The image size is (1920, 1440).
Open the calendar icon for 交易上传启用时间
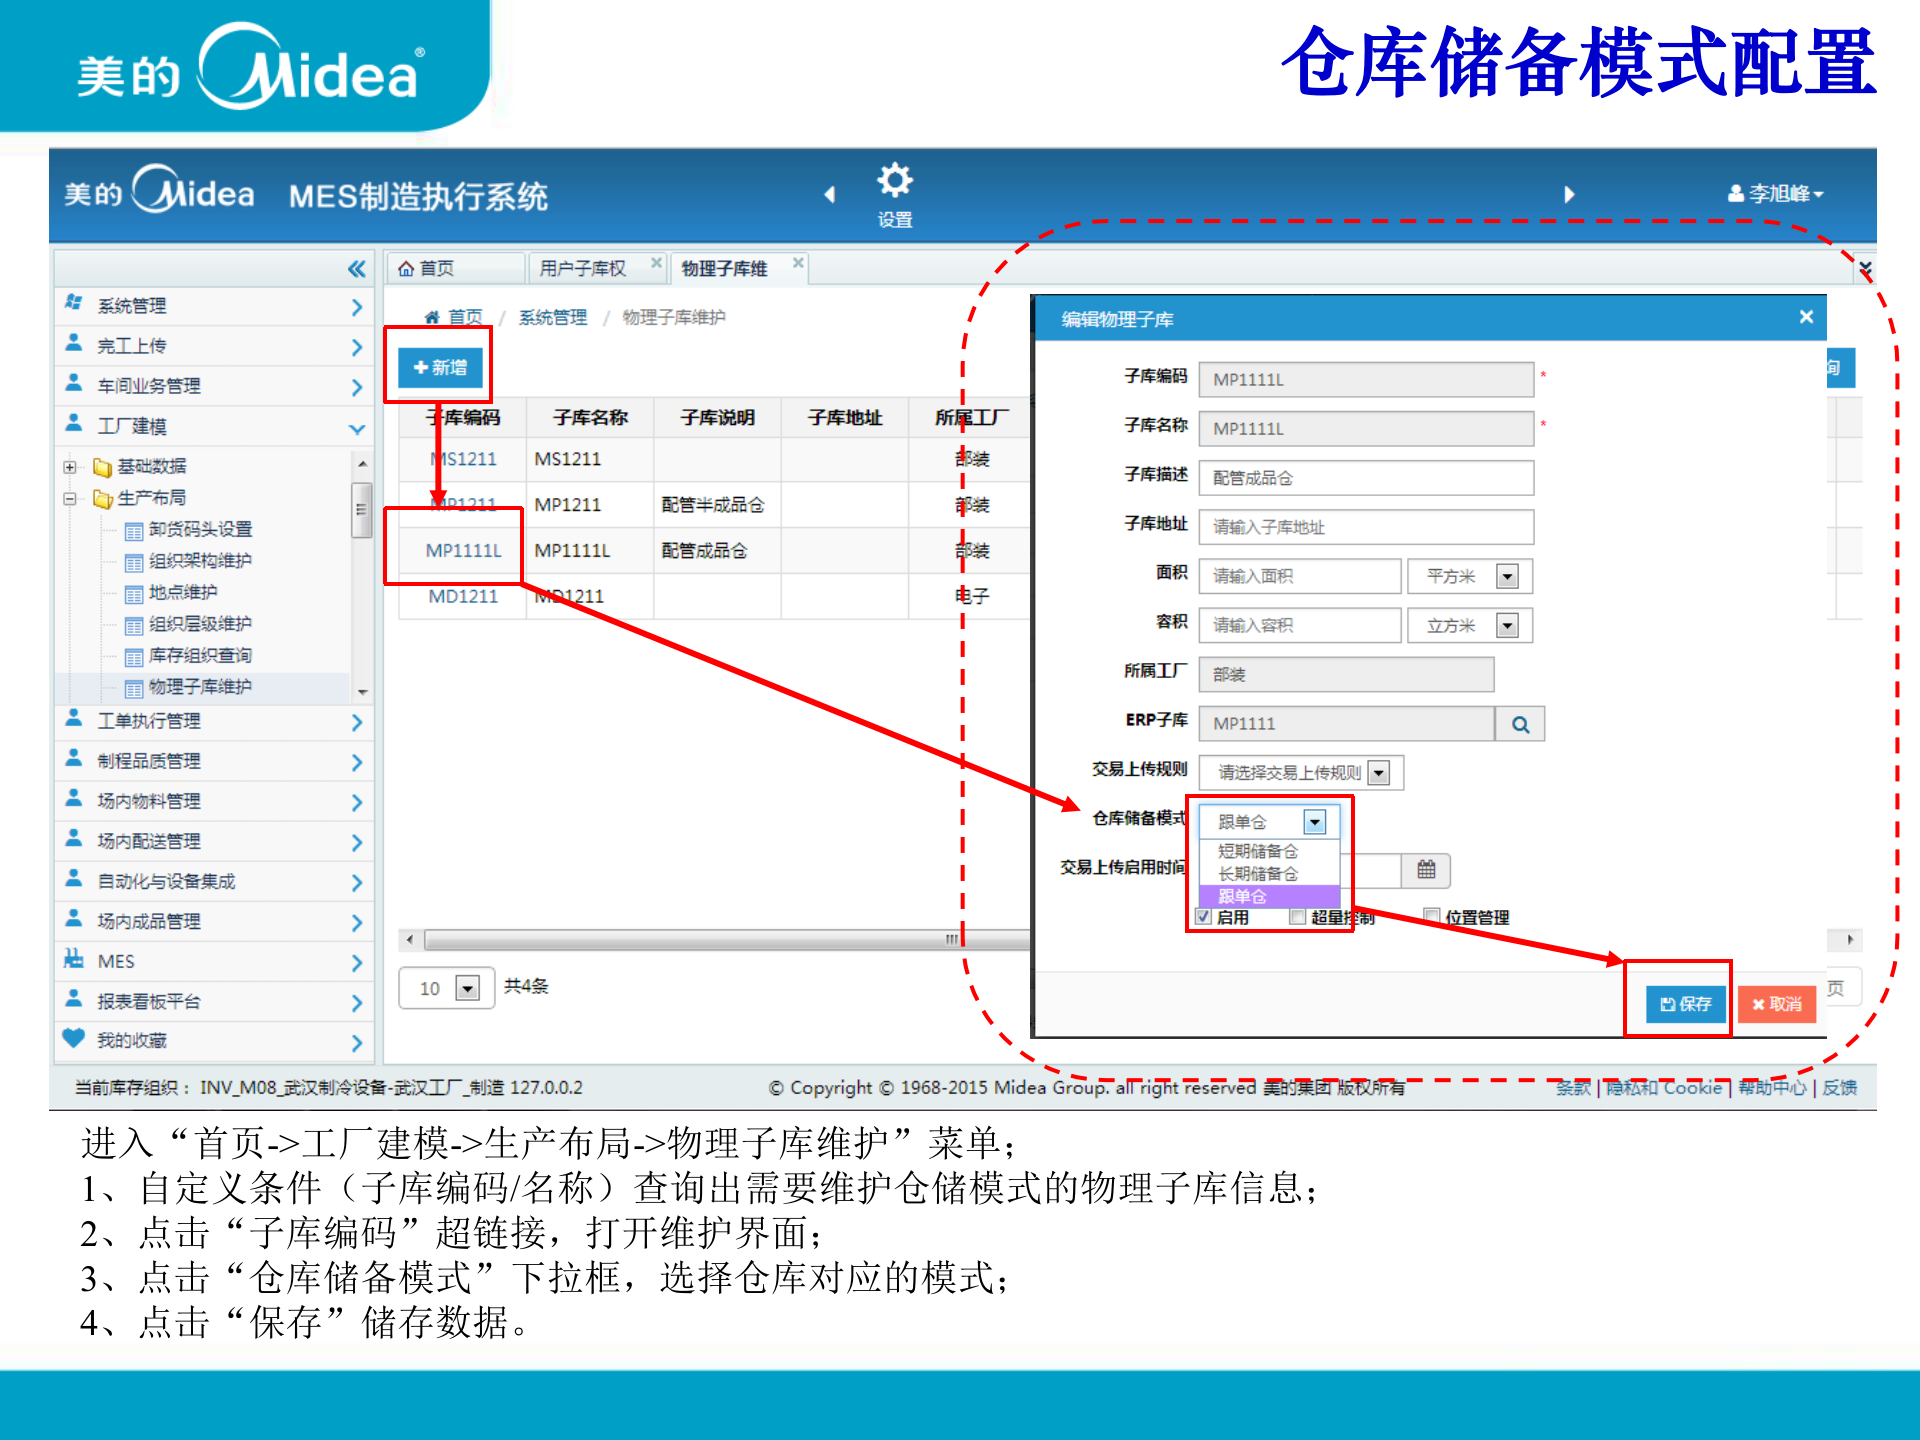point(1426,871)
